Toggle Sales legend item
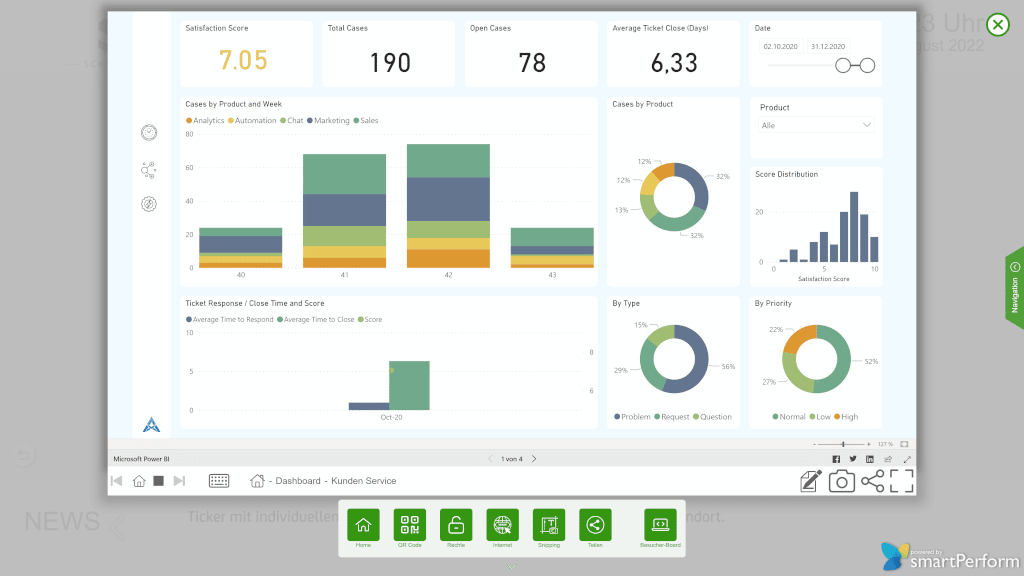This screenshot has width=1024, height=576. [366, 121]
